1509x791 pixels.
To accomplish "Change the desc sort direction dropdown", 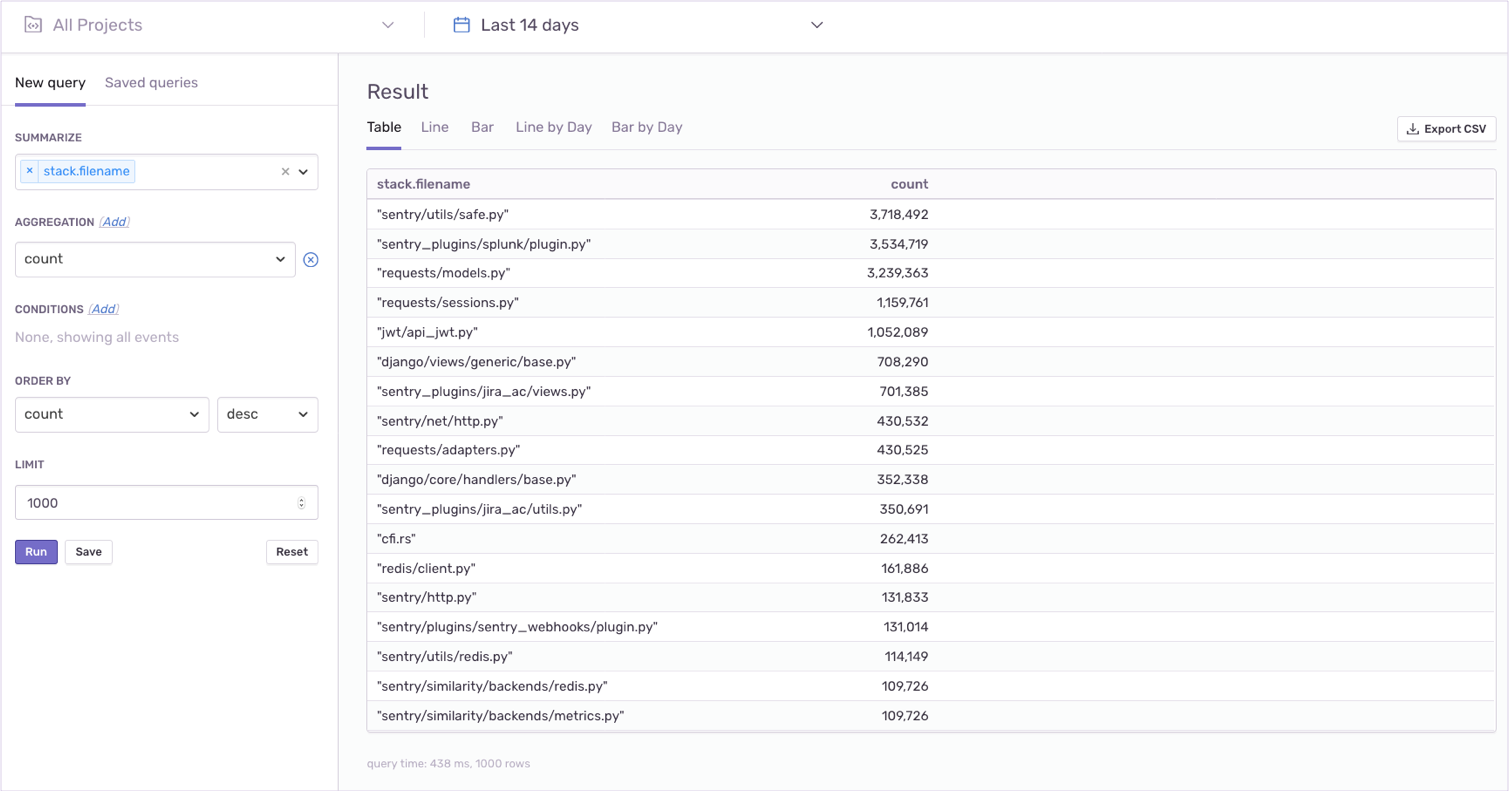I will (x=267, y=414).
